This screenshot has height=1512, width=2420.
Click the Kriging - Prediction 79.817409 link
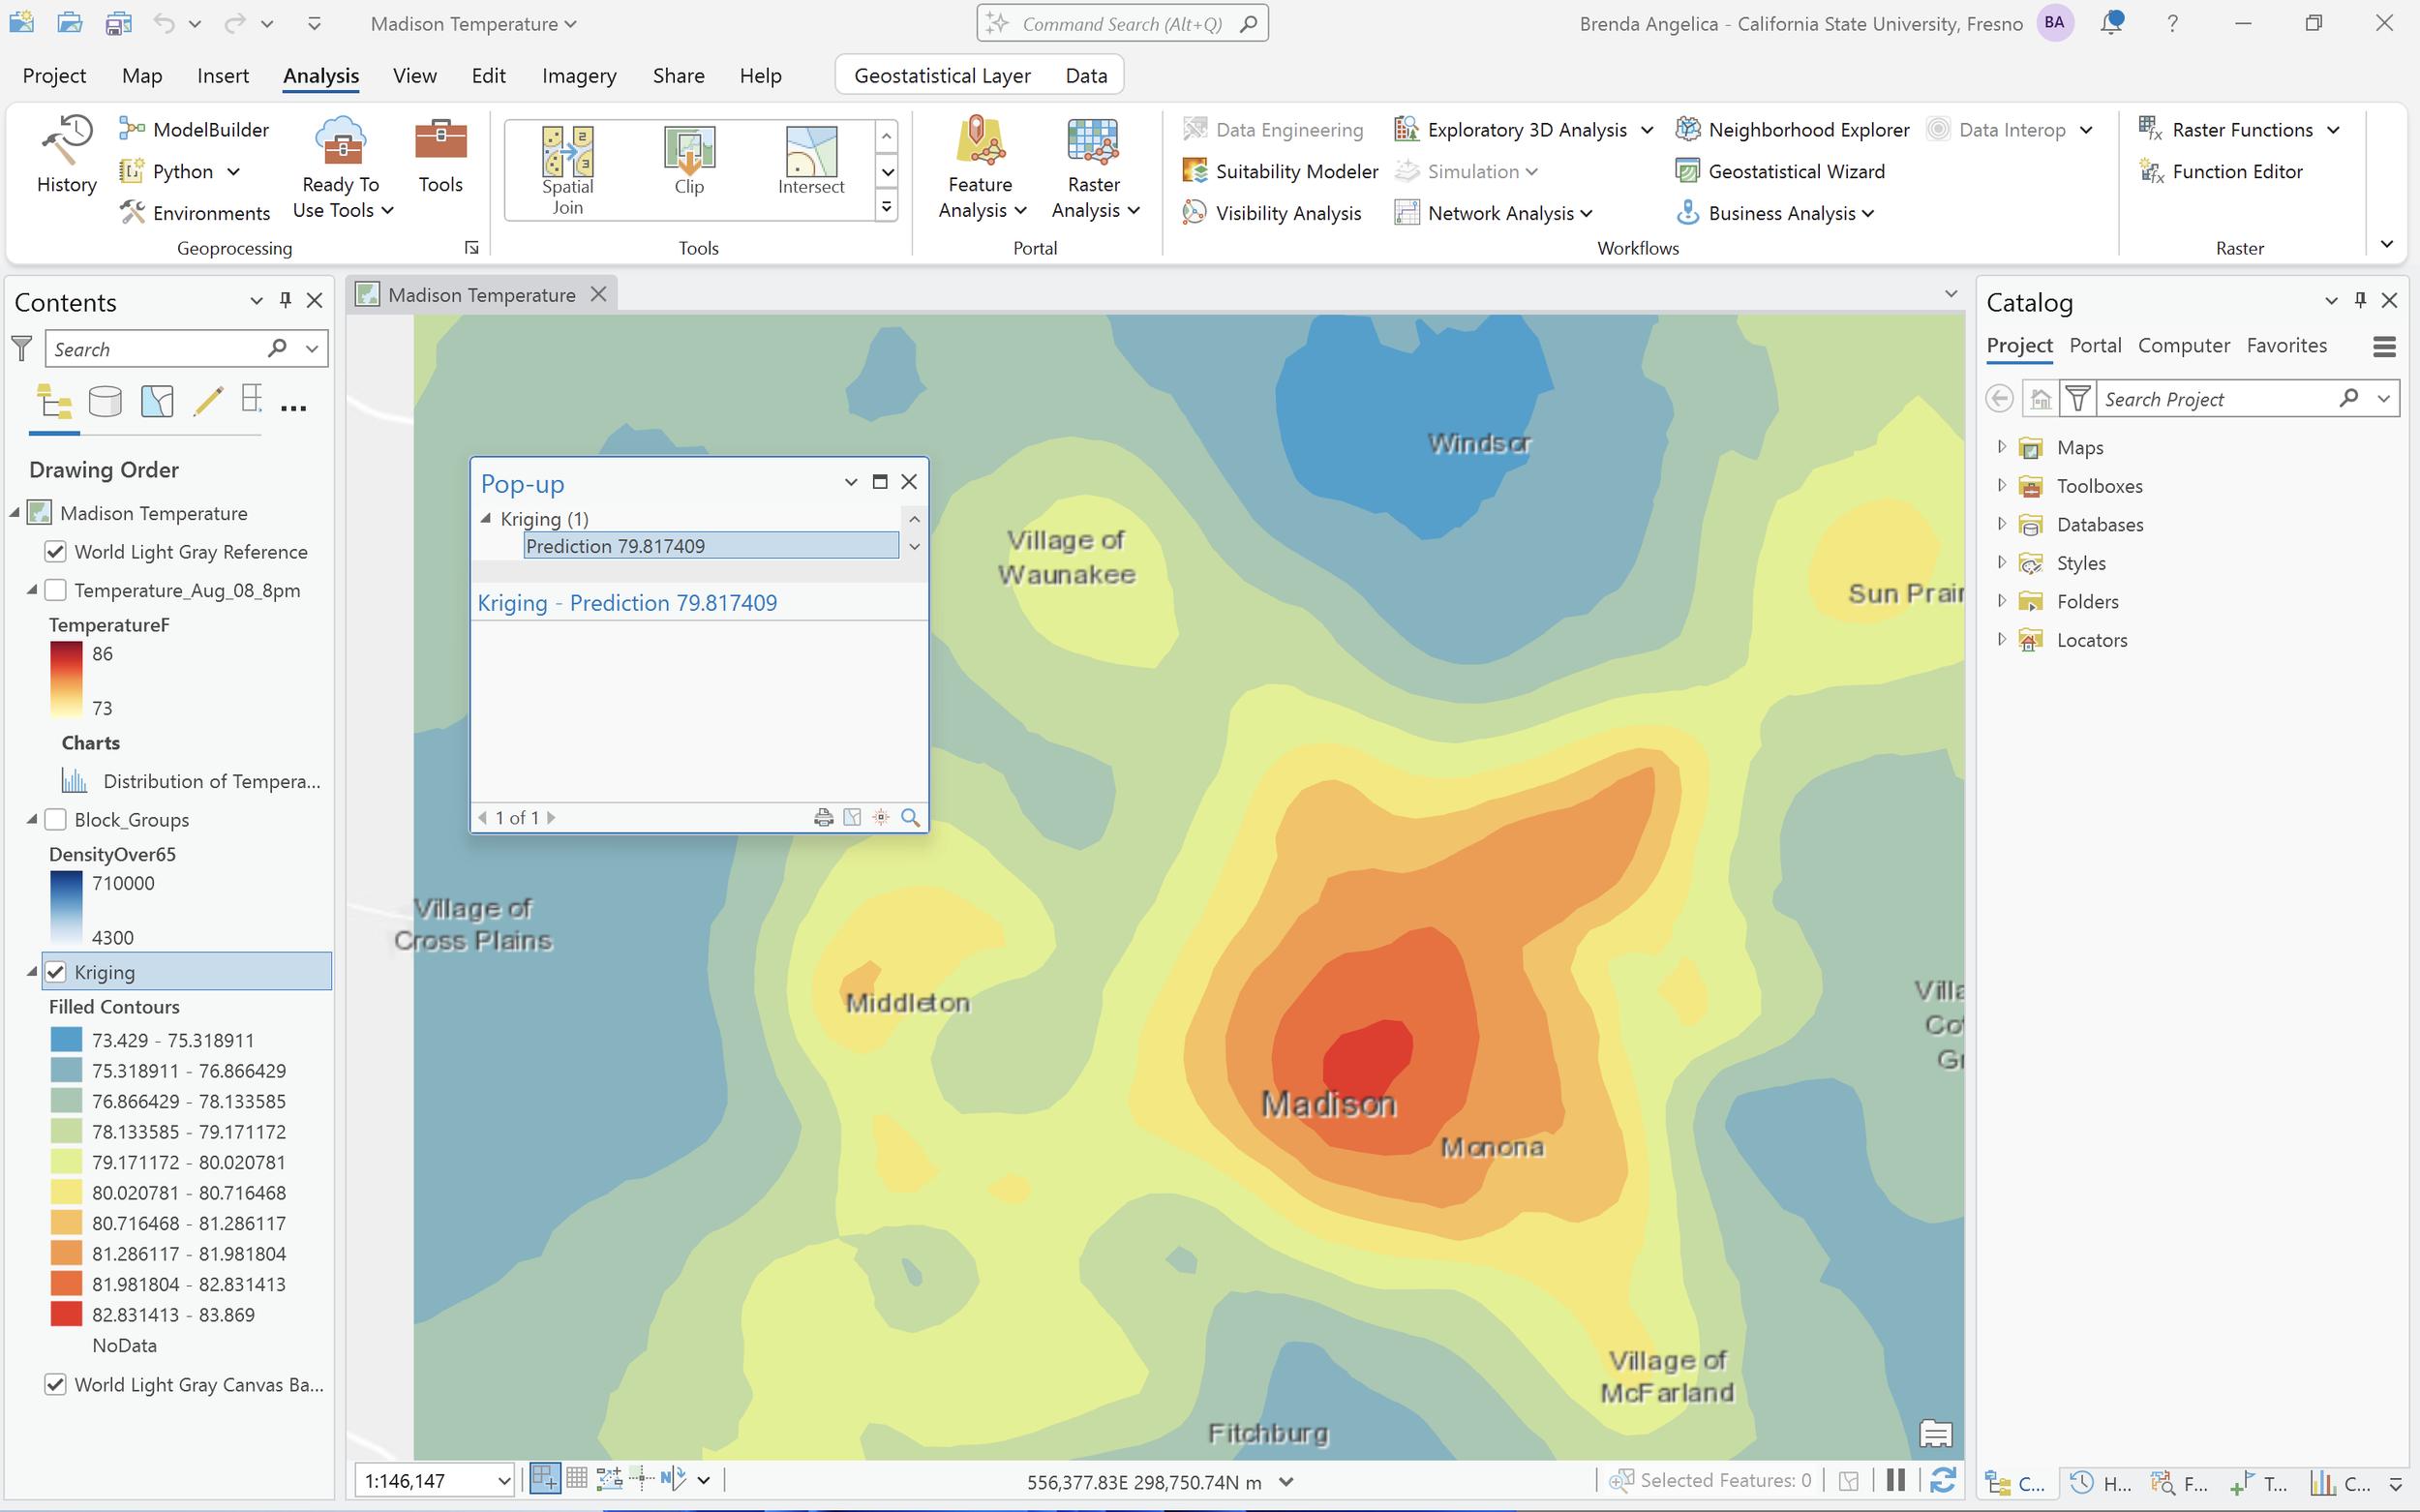pyautogui.click(x=627, y=603)
